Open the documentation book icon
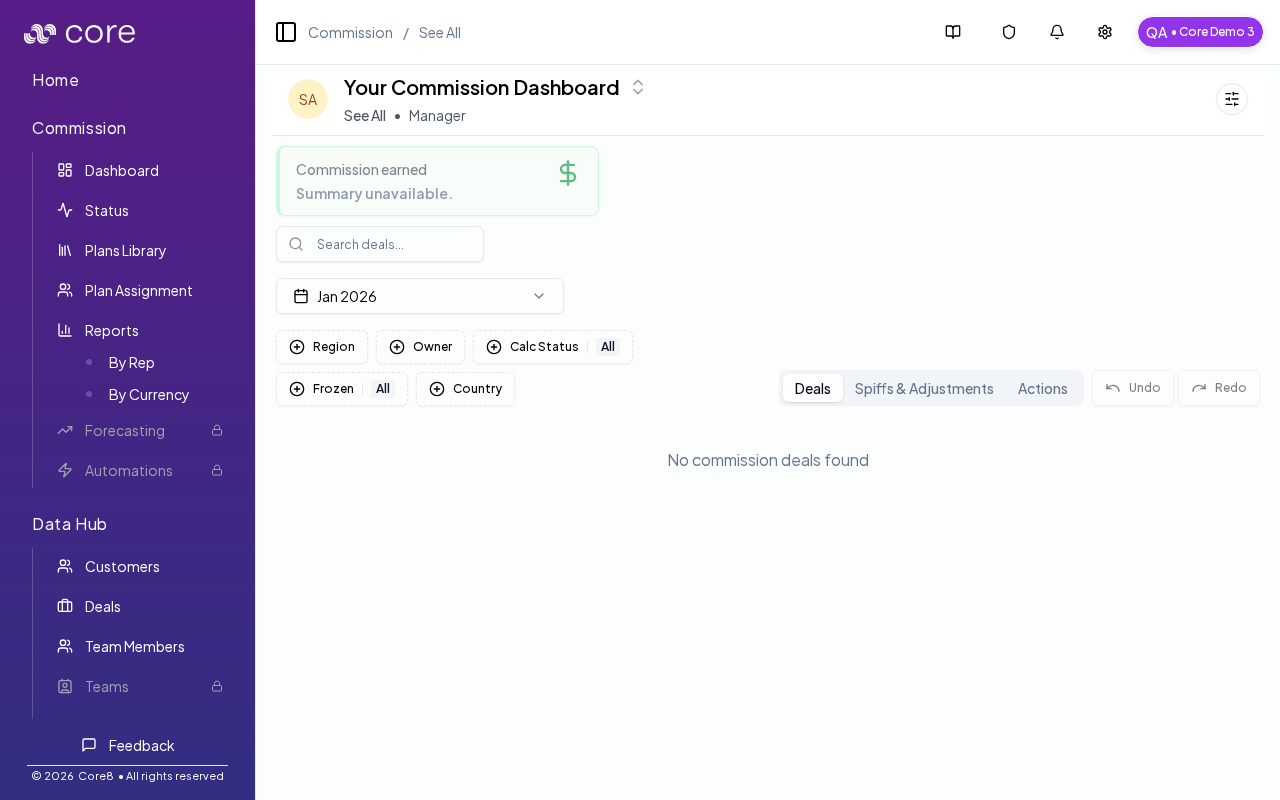The width and height of the screenshot is (1280, 800). coord(952,32)
